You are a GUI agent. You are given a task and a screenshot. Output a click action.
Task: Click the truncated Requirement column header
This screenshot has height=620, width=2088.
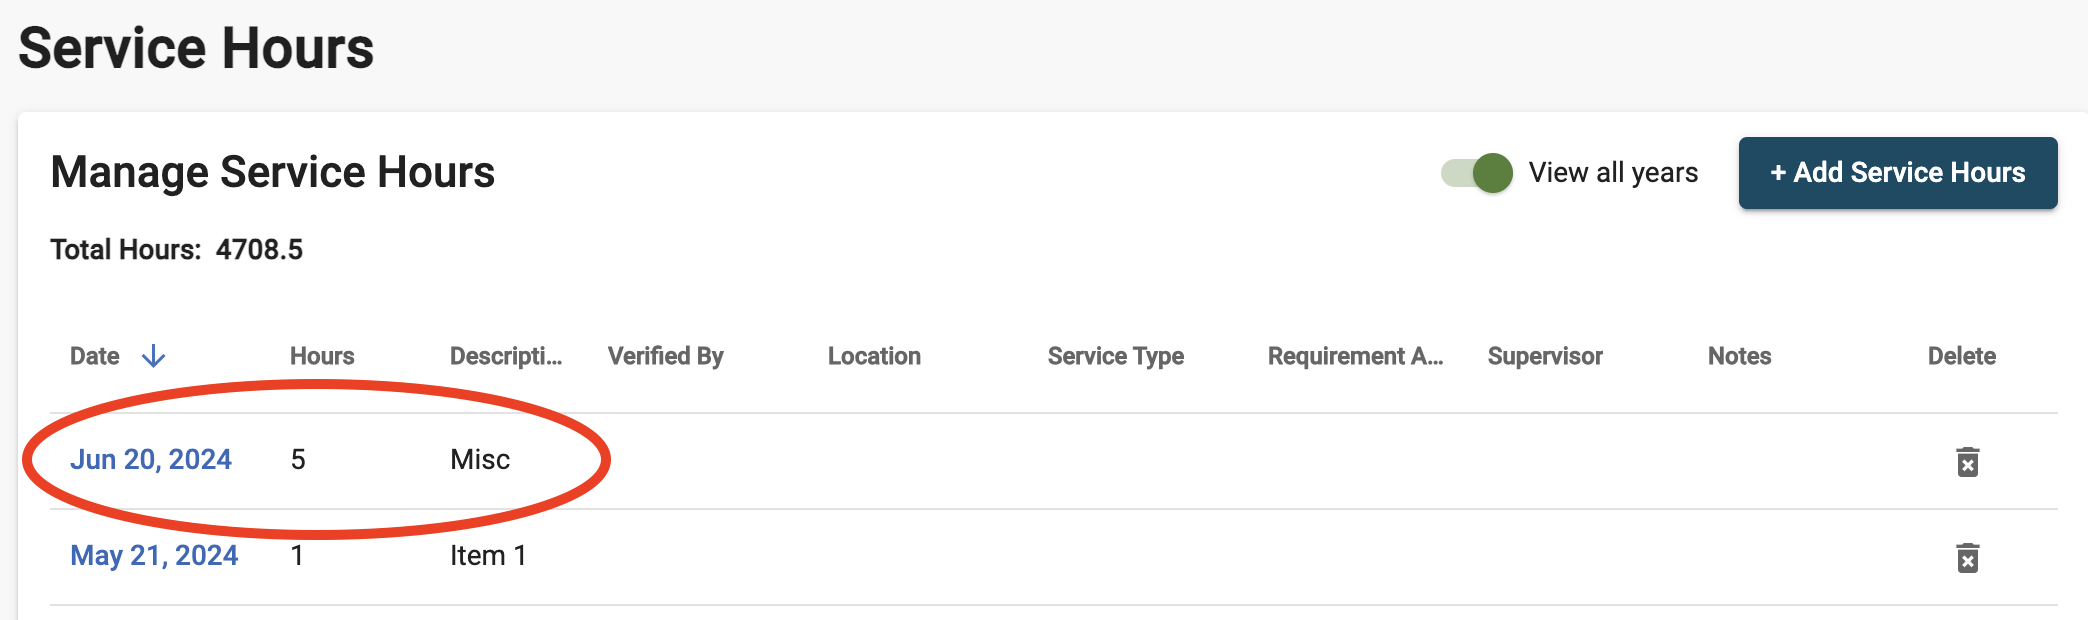tap(1355, 356)
